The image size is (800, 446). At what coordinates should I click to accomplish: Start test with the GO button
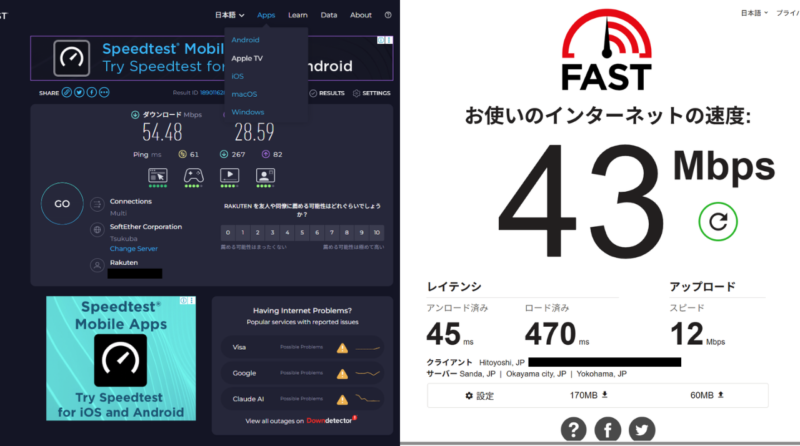click(x=62, y=204)
